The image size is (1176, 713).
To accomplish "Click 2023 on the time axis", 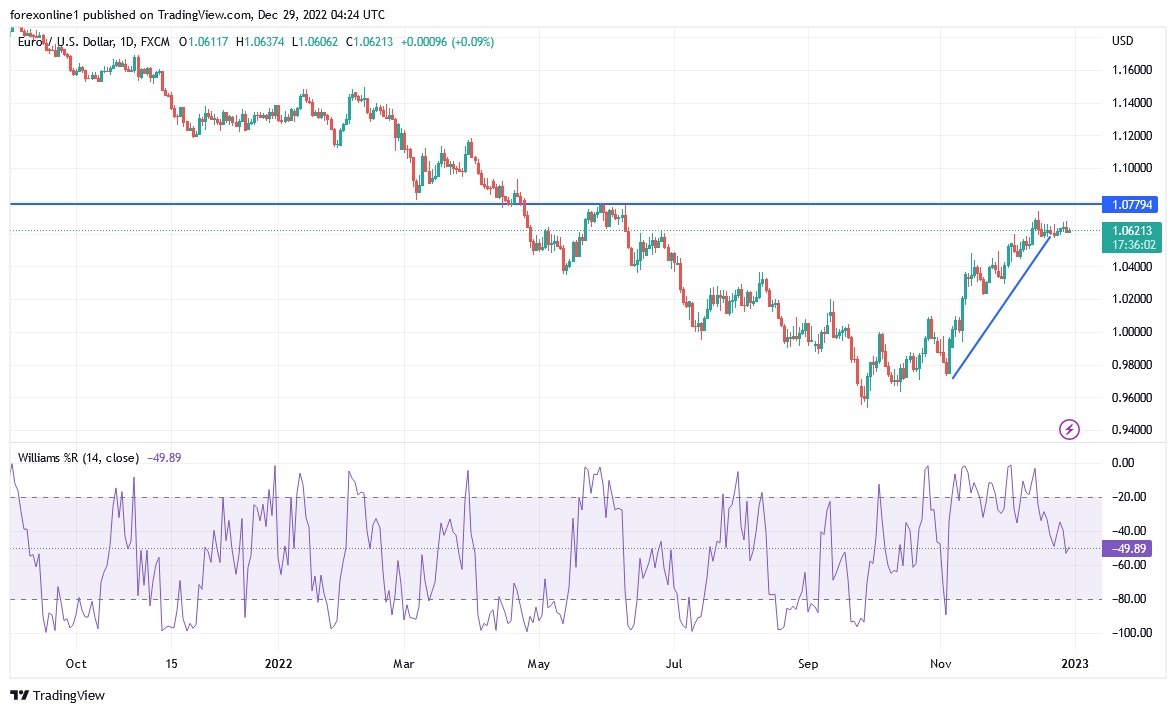I will 1074,663.
